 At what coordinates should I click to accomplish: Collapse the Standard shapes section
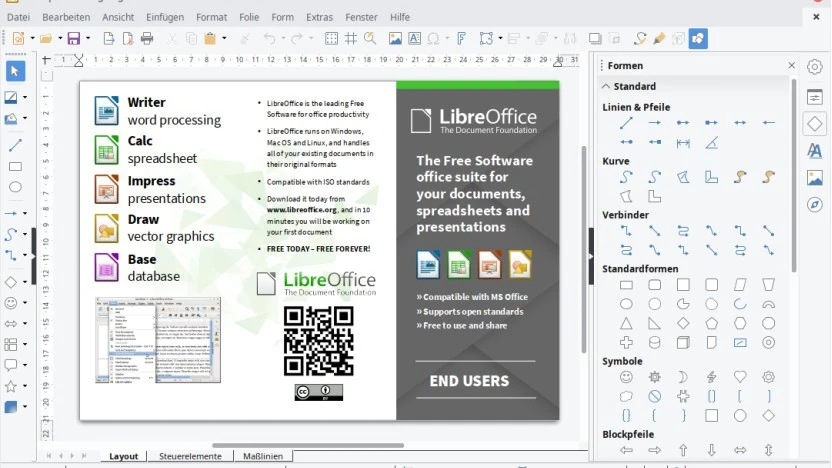click(x=606, y=87)
